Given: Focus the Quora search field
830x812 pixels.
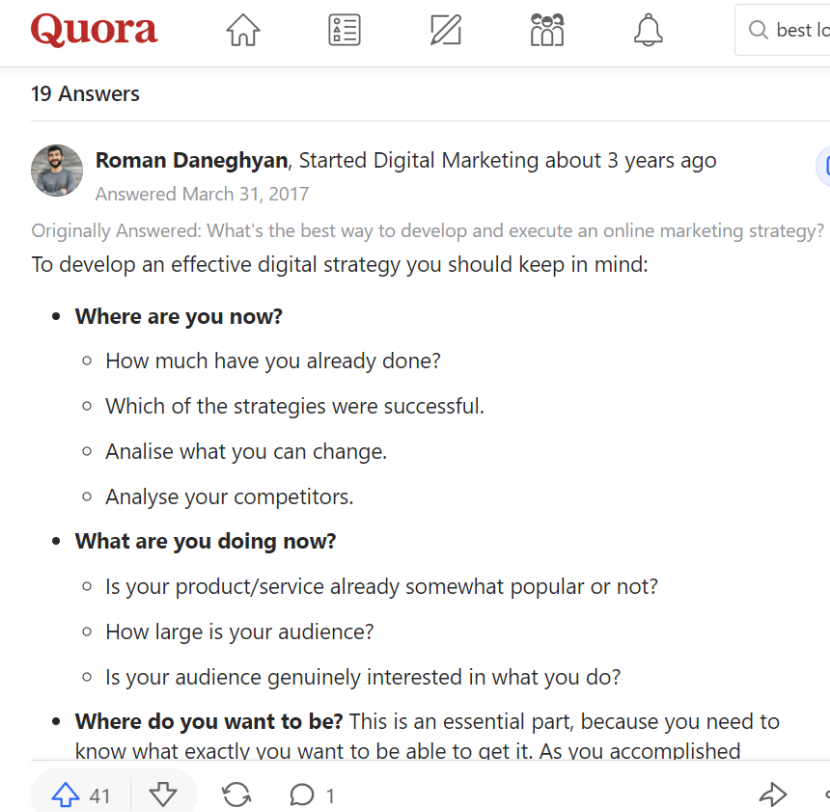Looking at the screenshot, I should point(801,31).
